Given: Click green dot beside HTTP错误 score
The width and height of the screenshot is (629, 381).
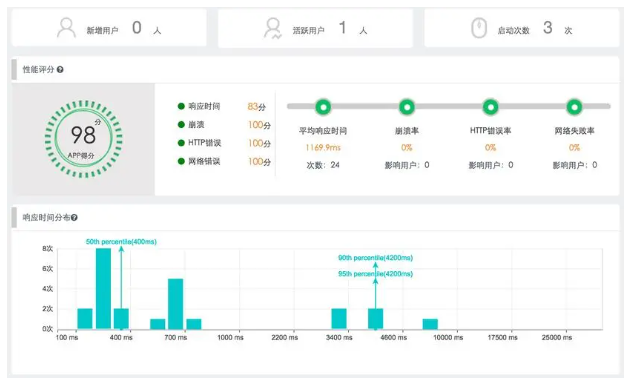Looking at the screenshot, I should pyautogui.click(x=181, y=143).
